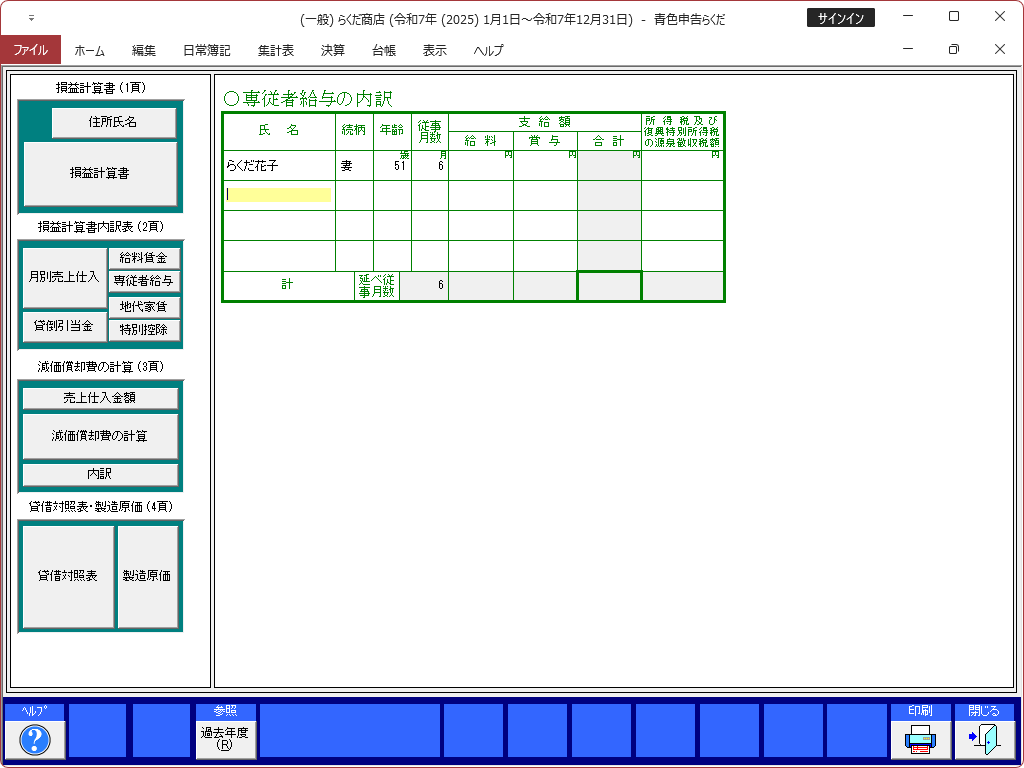
Task: Click the 過去年度 reference button
Action: pos(225,739)
